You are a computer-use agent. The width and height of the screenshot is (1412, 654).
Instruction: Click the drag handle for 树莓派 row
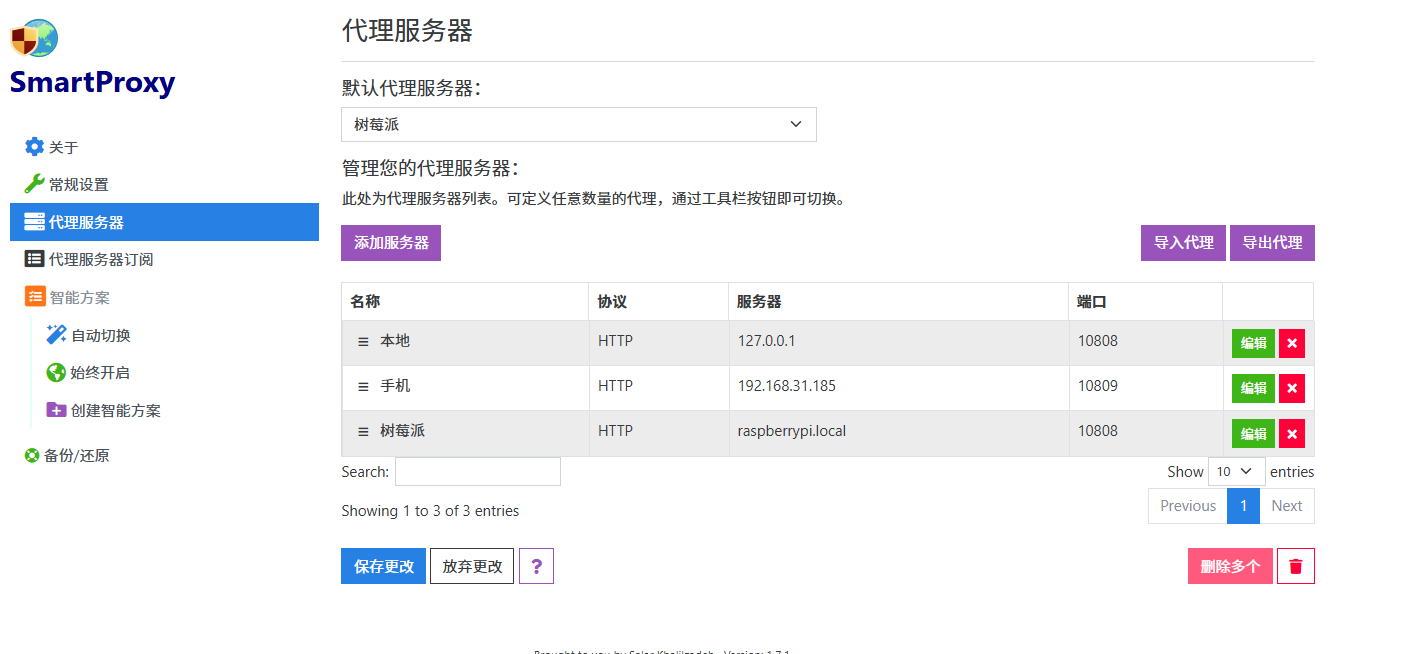pos(363,432)
